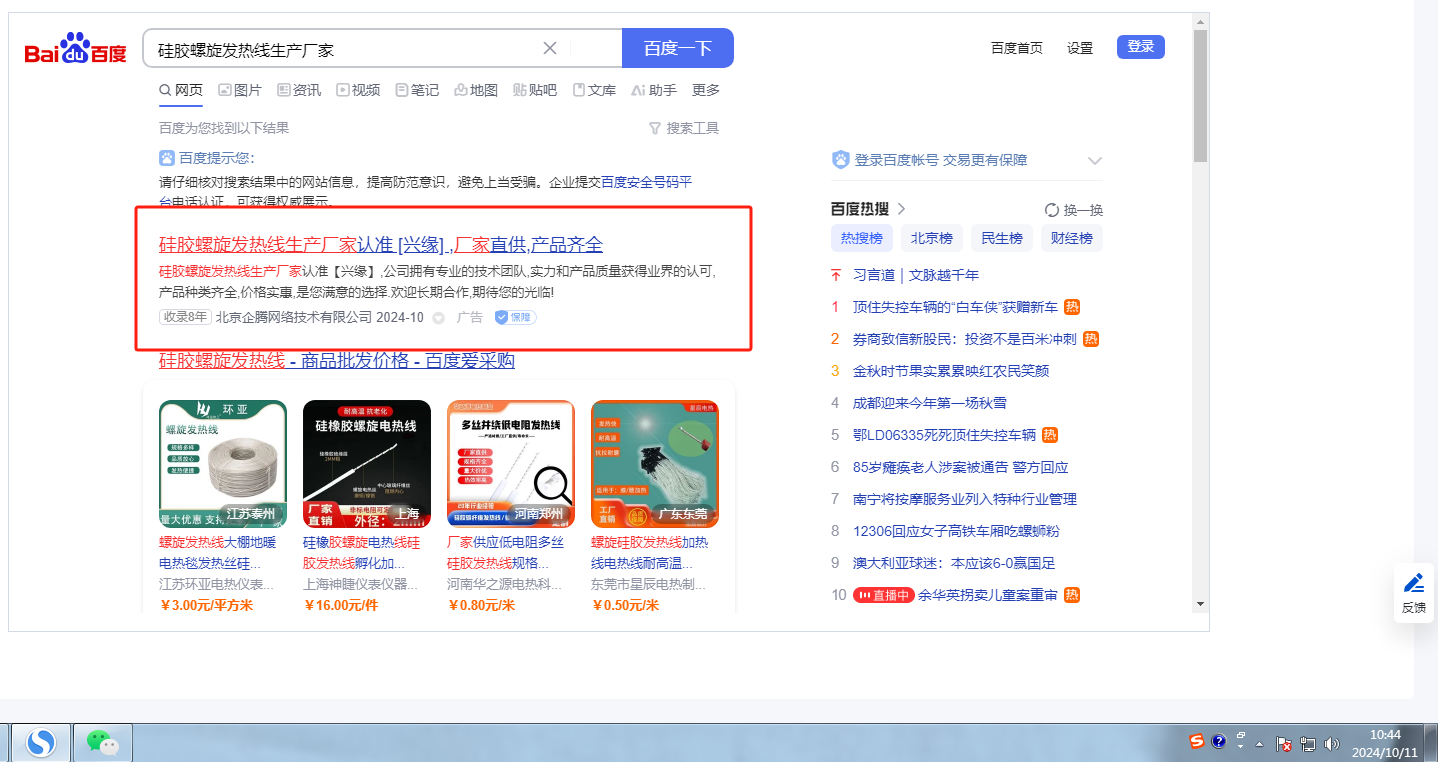Clear the search box with X icon
1438x762 pixels.
(550, 48)
